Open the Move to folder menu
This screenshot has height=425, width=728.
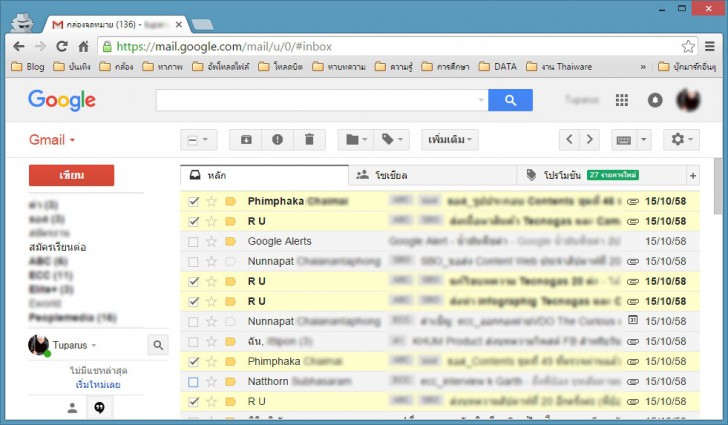point(356,139)
